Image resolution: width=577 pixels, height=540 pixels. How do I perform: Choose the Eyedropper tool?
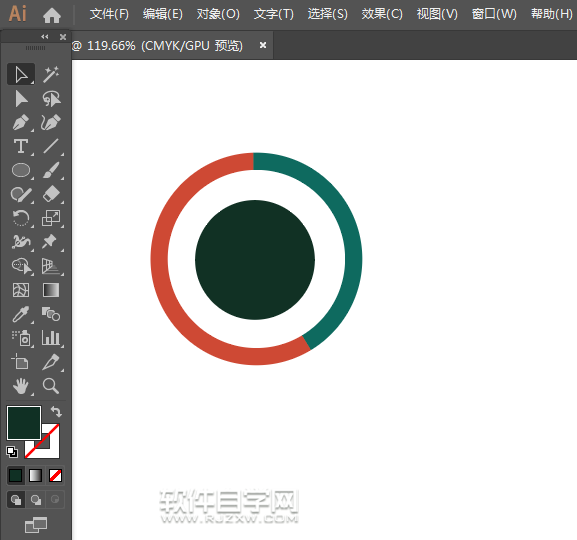click(x=21, y=314)
